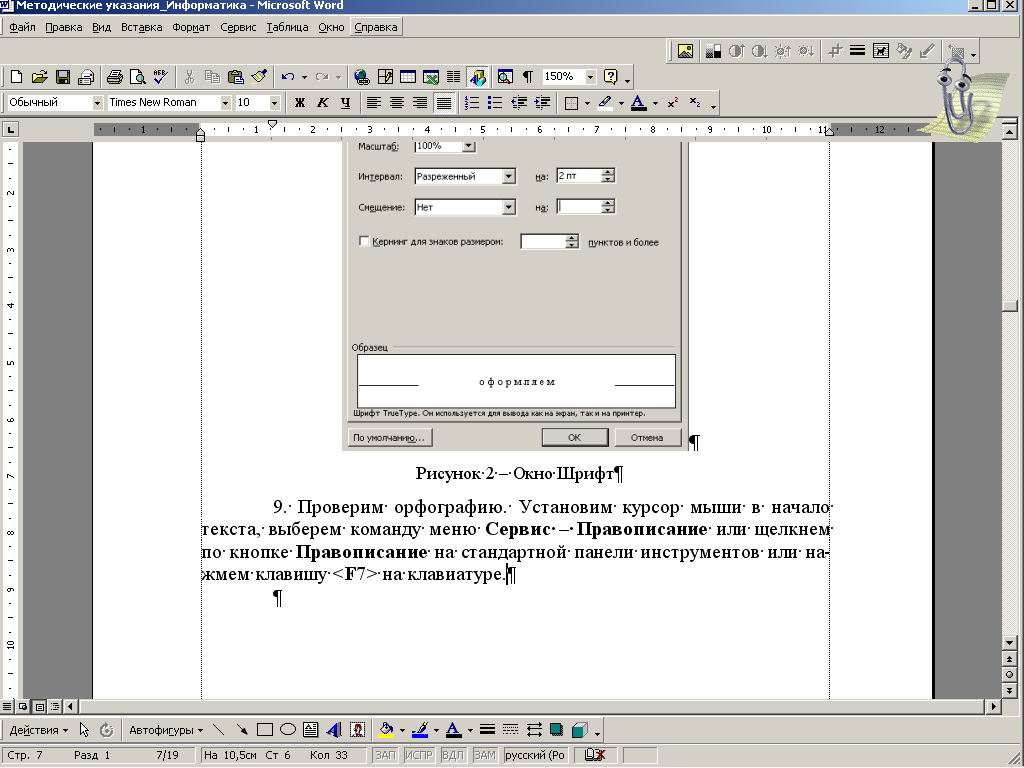Insert a Text Box from the drawing toolbar

pos(311,730)
